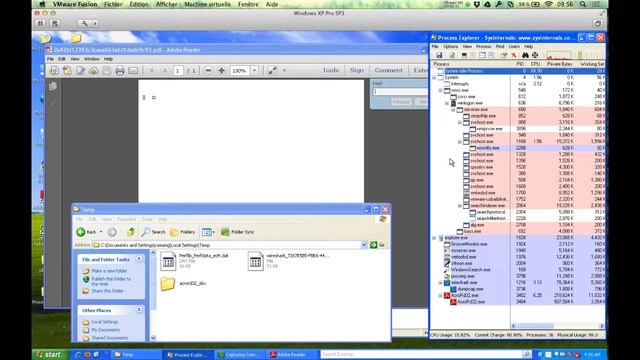Viewport: 640px width, 360px height.
Task: Click the Save icon in Process Explorer toolbar
Action: [x=439, y=55]
